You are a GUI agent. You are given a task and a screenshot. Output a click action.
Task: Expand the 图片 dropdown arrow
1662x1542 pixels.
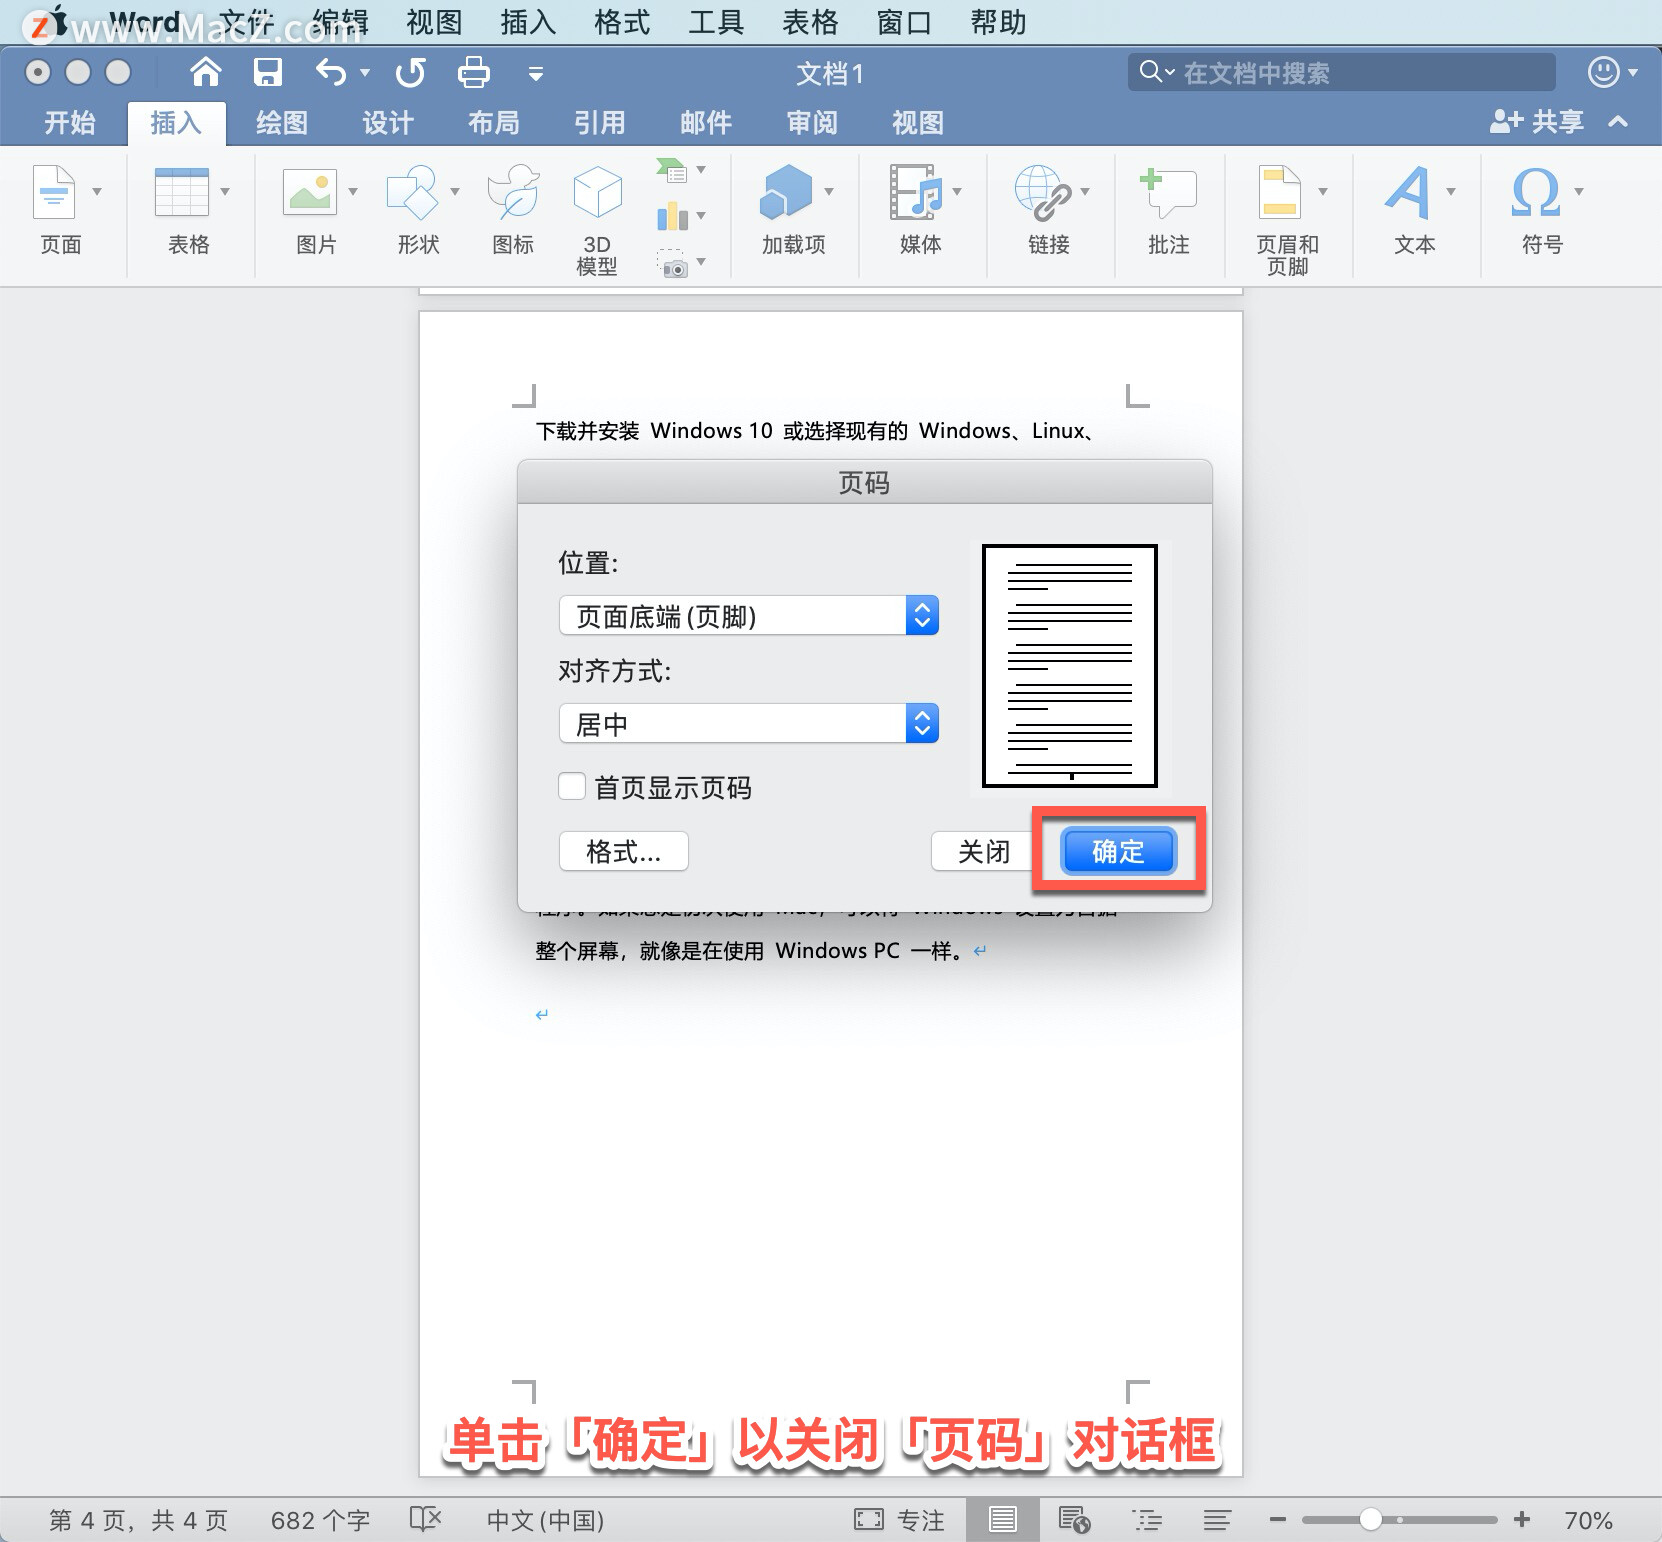[x=353, y=191]
